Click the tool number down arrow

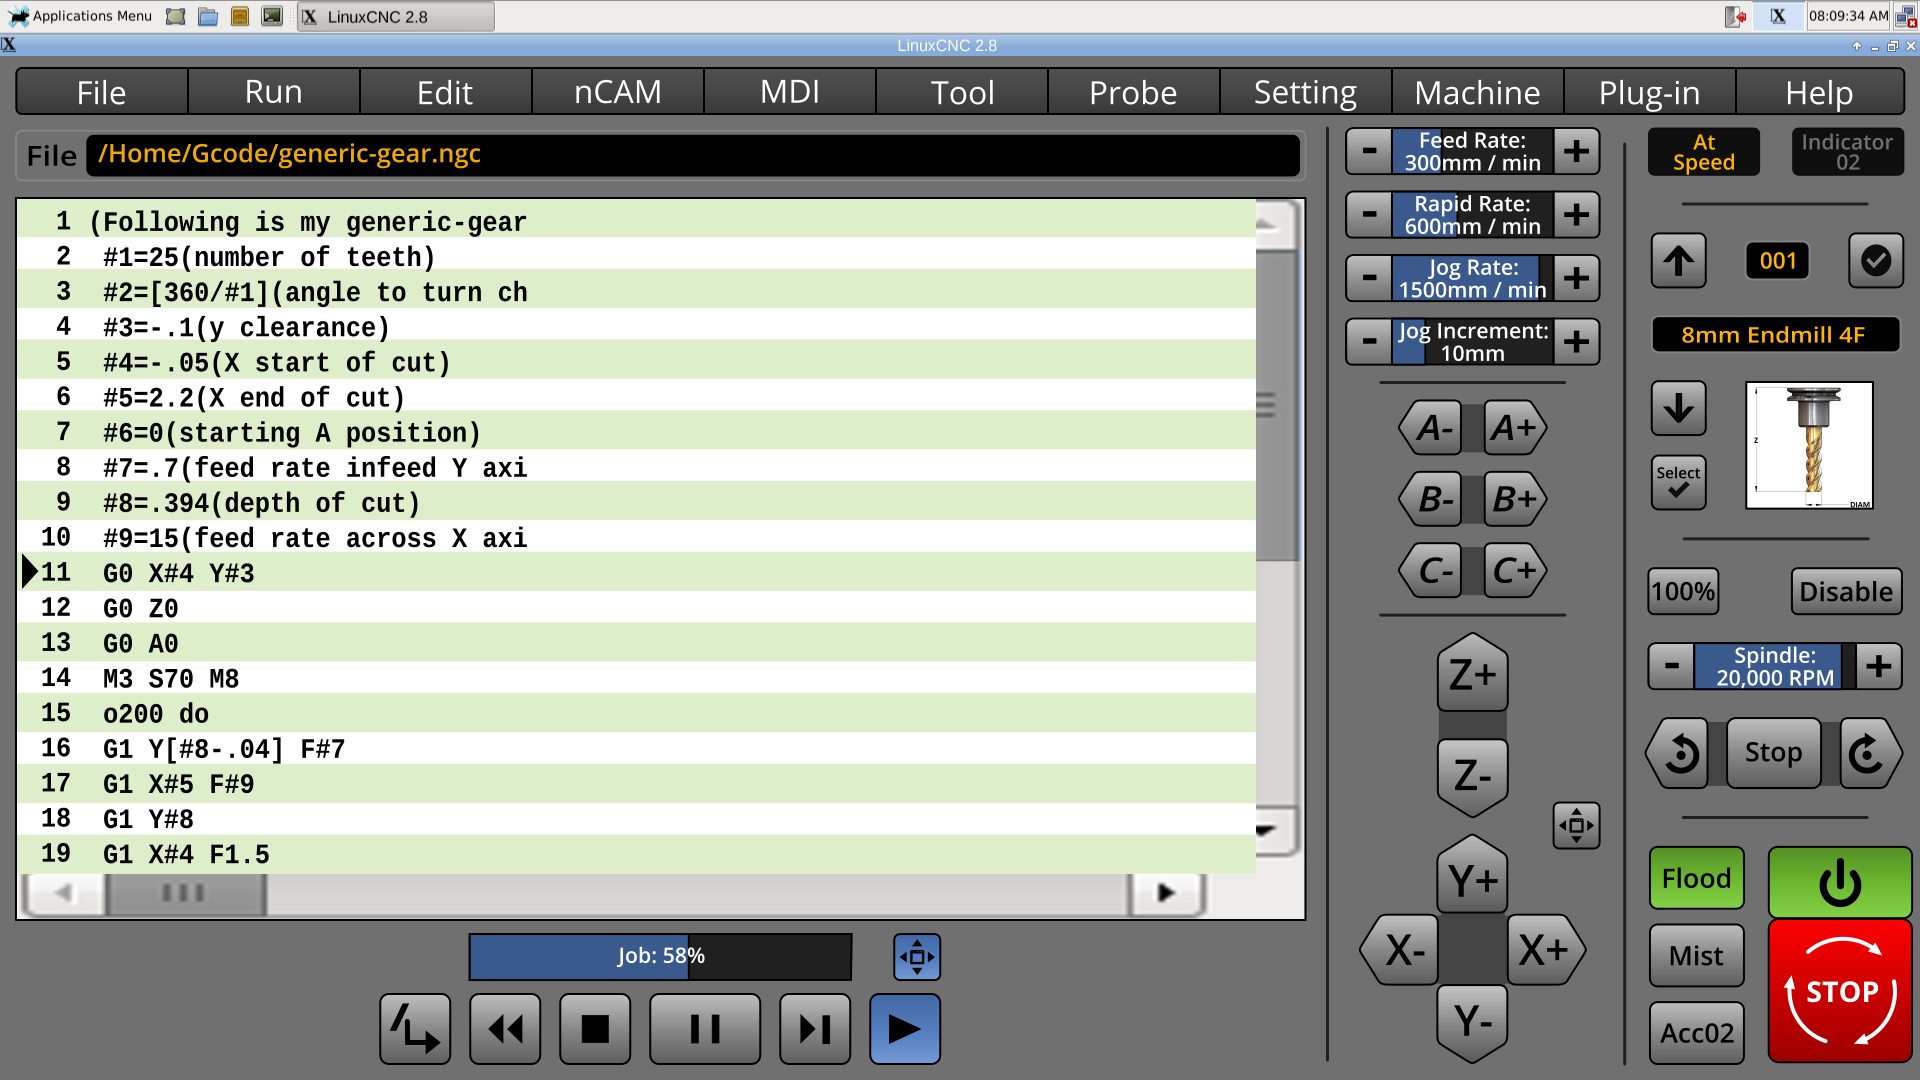(x=1679, y=408)
